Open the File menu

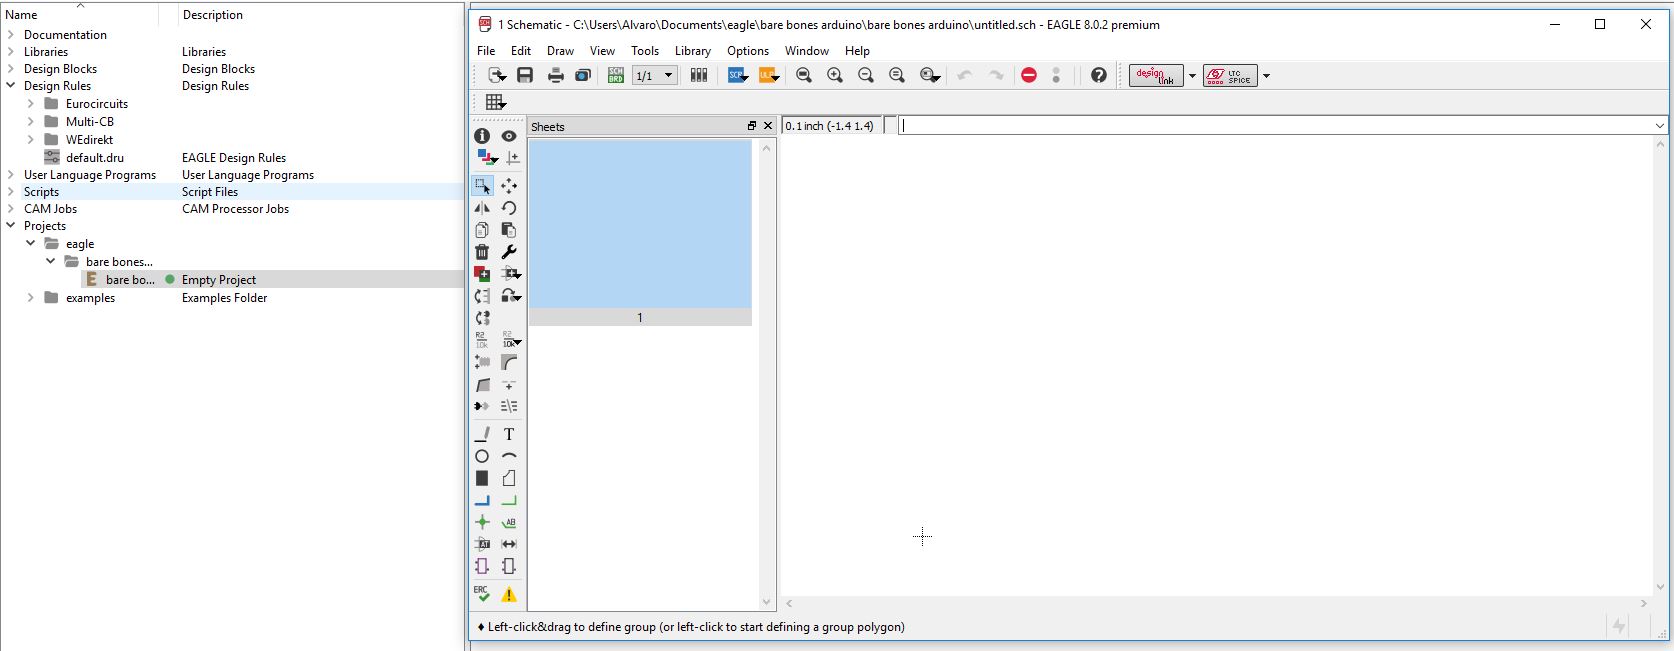486,51
